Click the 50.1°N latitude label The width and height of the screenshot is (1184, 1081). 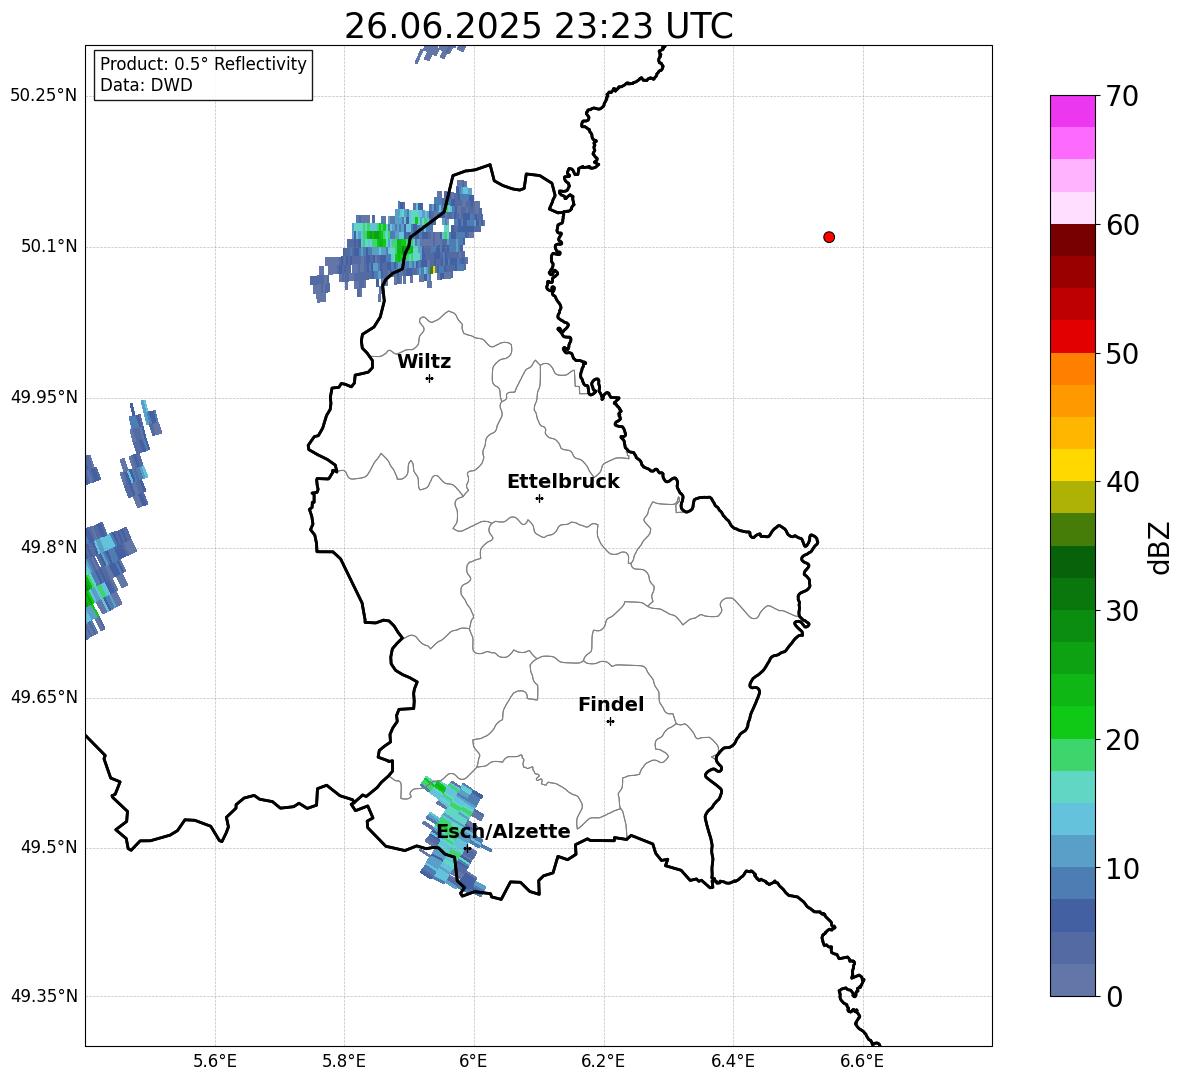(x=49, y=247)
